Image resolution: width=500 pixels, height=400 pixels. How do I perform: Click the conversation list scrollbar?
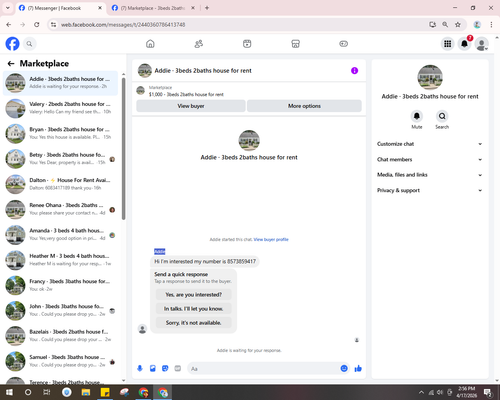[124, 149]
